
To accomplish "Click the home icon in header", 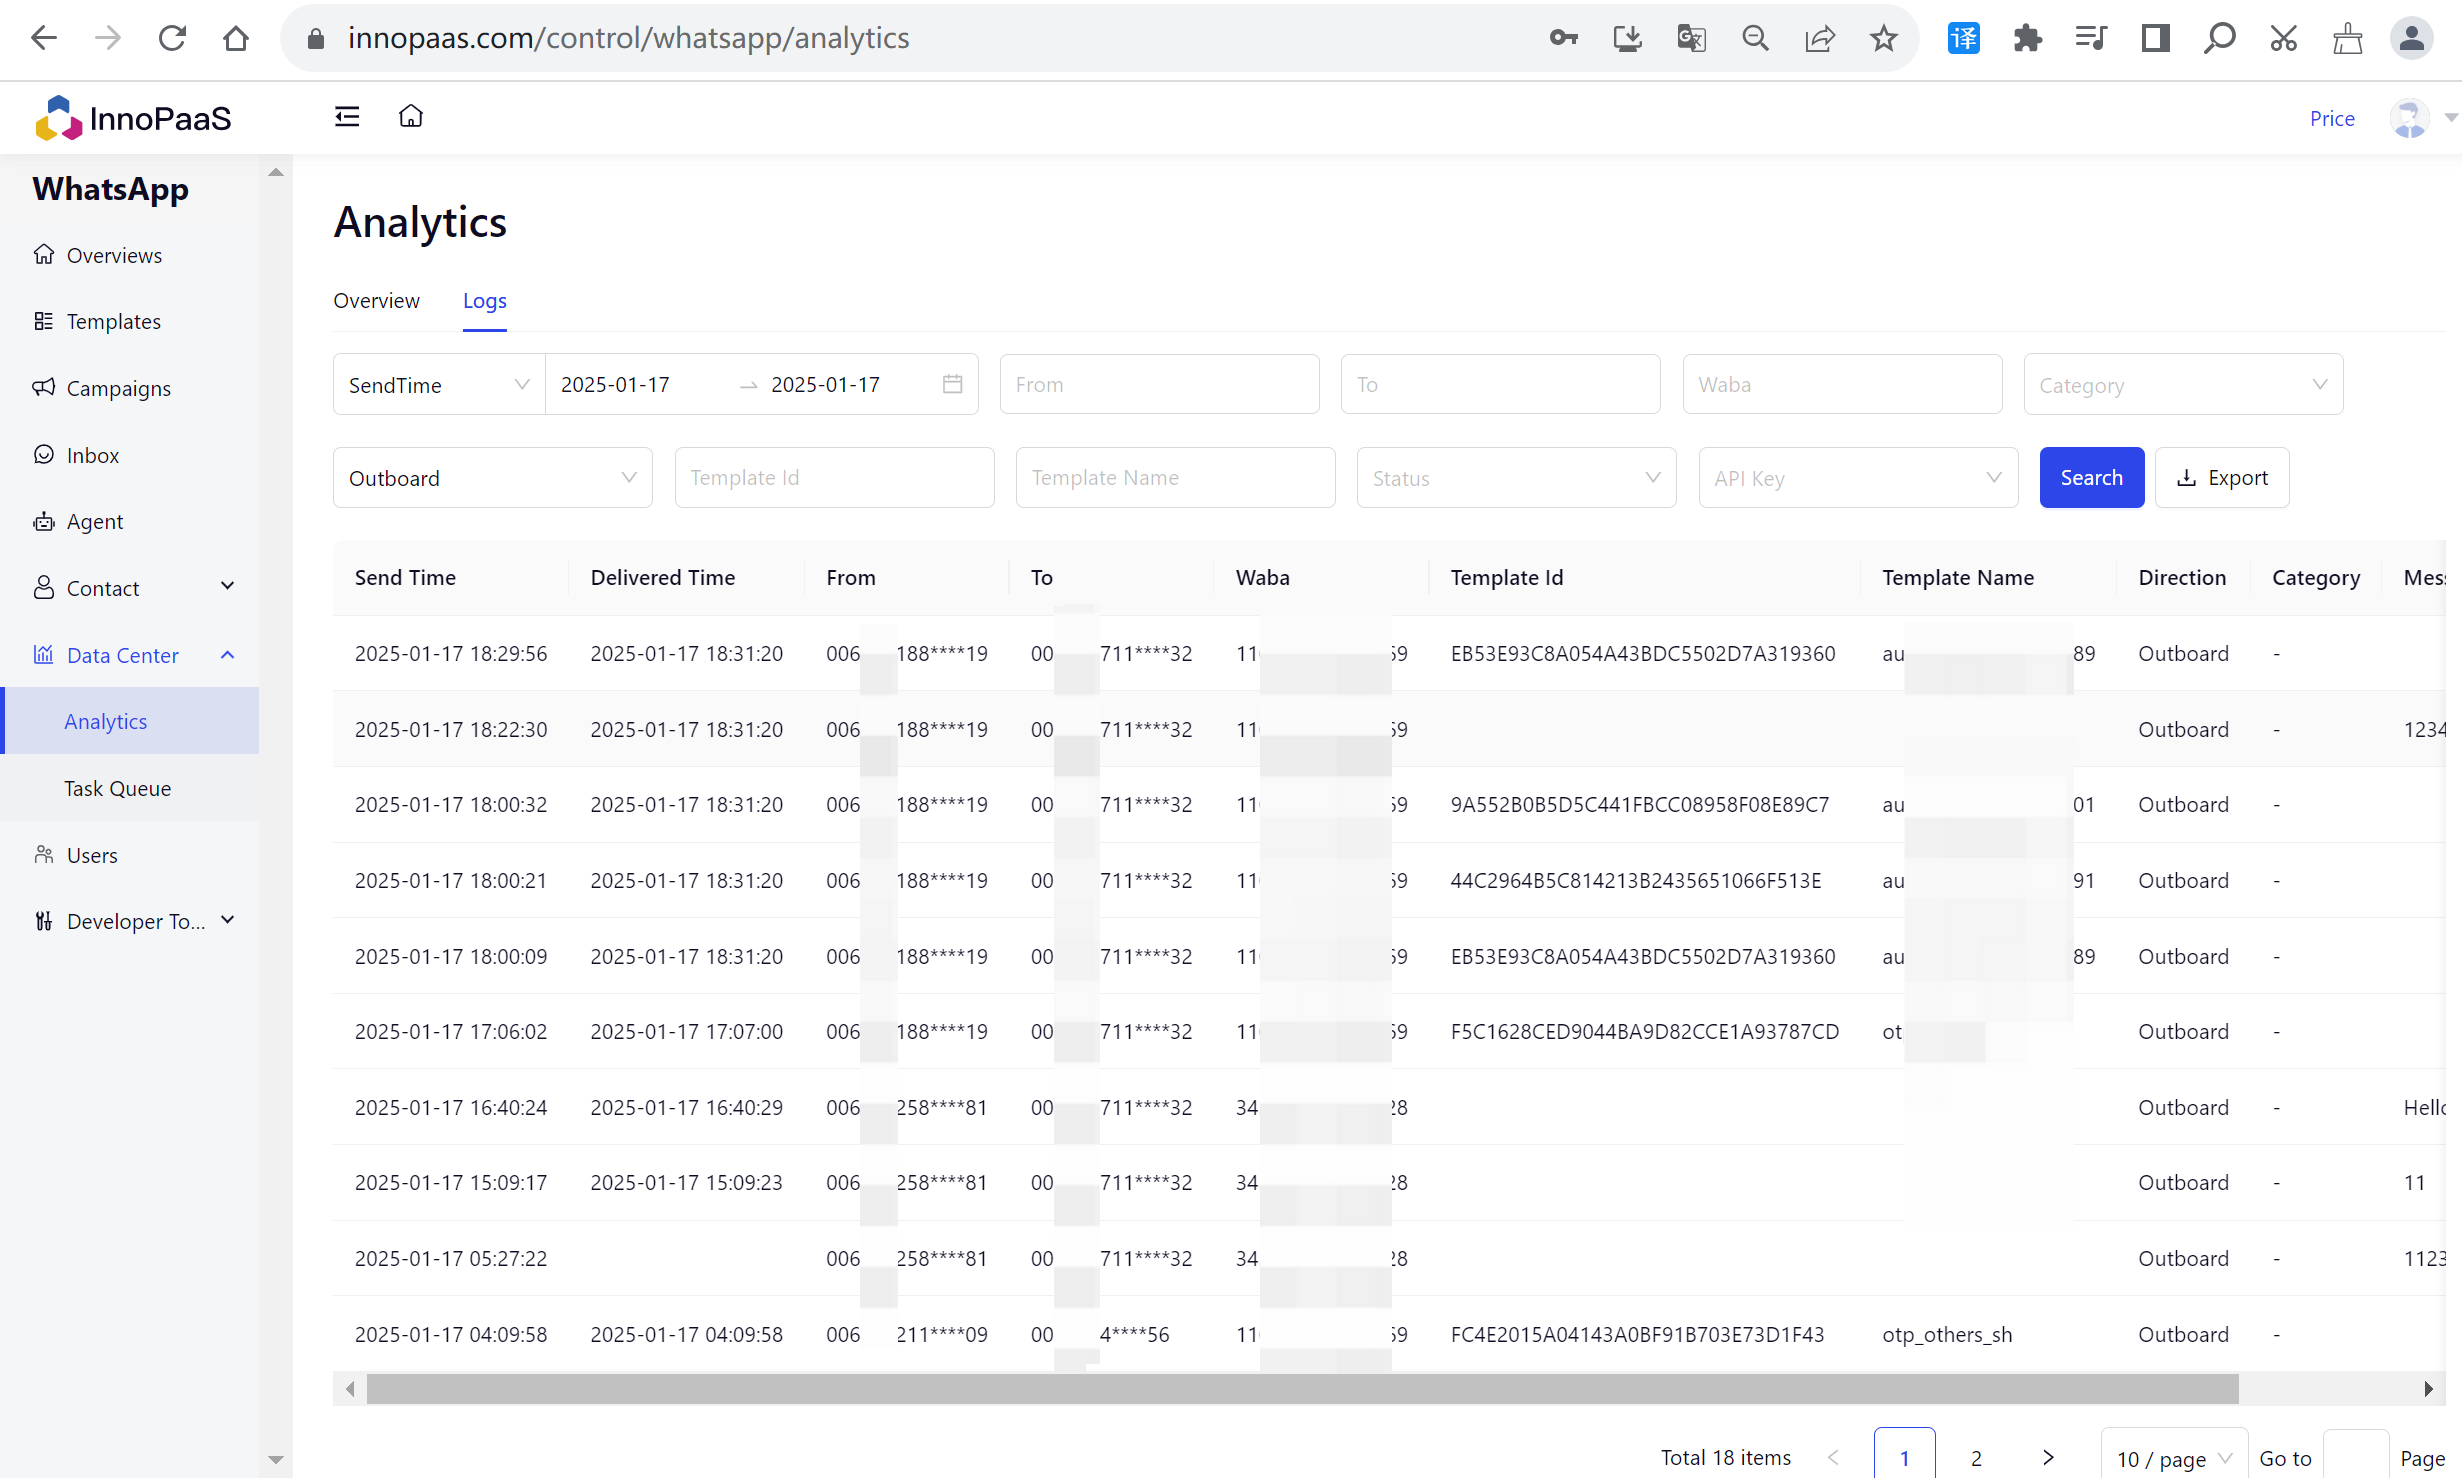I will (x=411, y=117).
